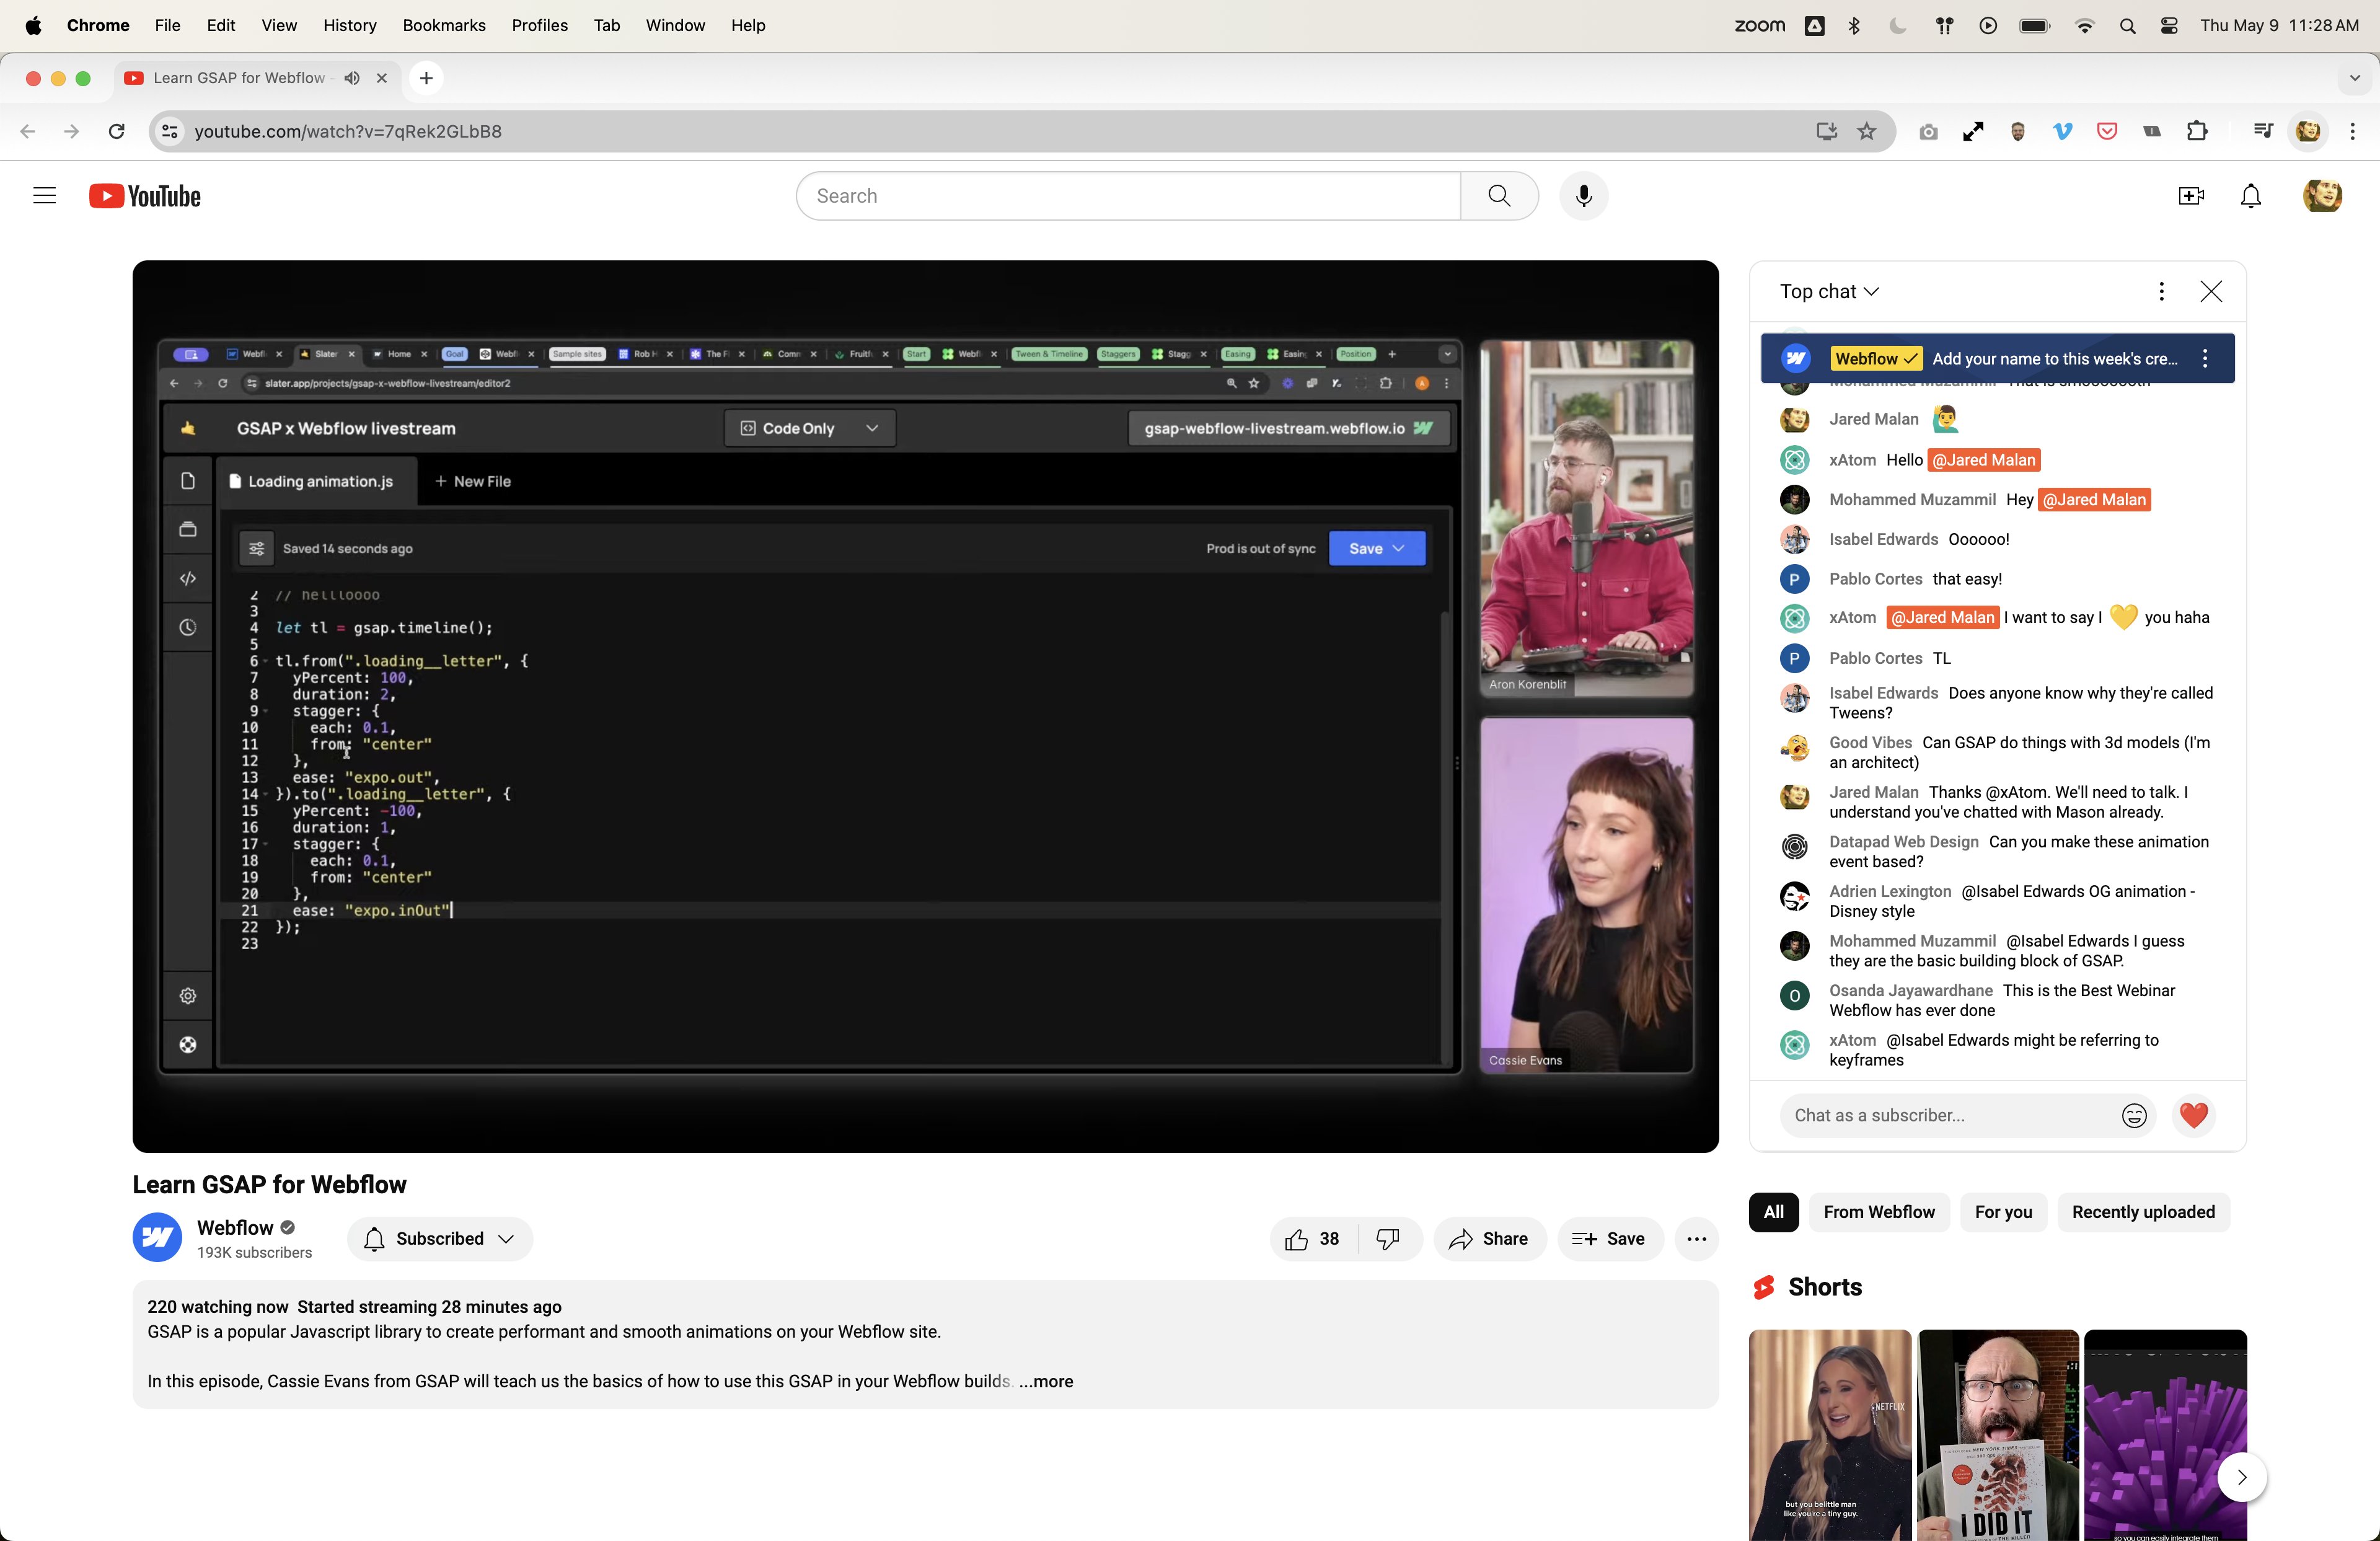Open the Subscribed notification dropdown
Image resolution: width=2380 pixels, height=1541 pixels.
440,1239
